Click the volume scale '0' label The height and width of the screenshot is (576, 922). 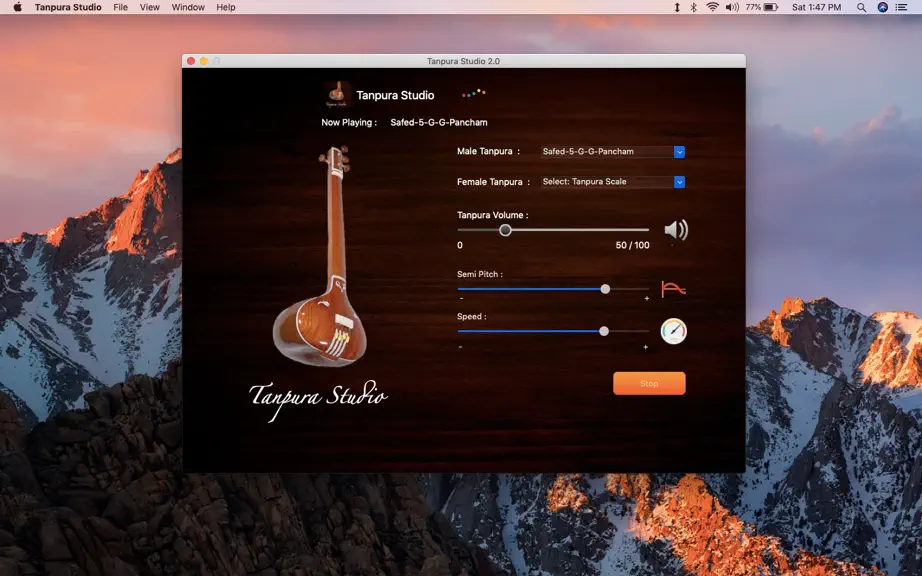[x=460, y=245]
